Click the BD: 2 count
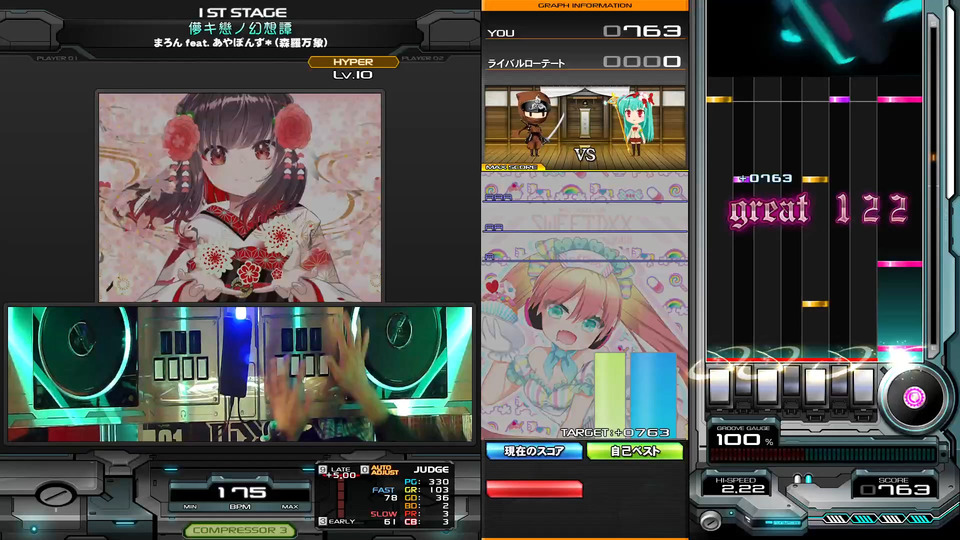Image resolution: width=960 pixels, height=540 pixels. pyautogui.click(x=427, y=506)
